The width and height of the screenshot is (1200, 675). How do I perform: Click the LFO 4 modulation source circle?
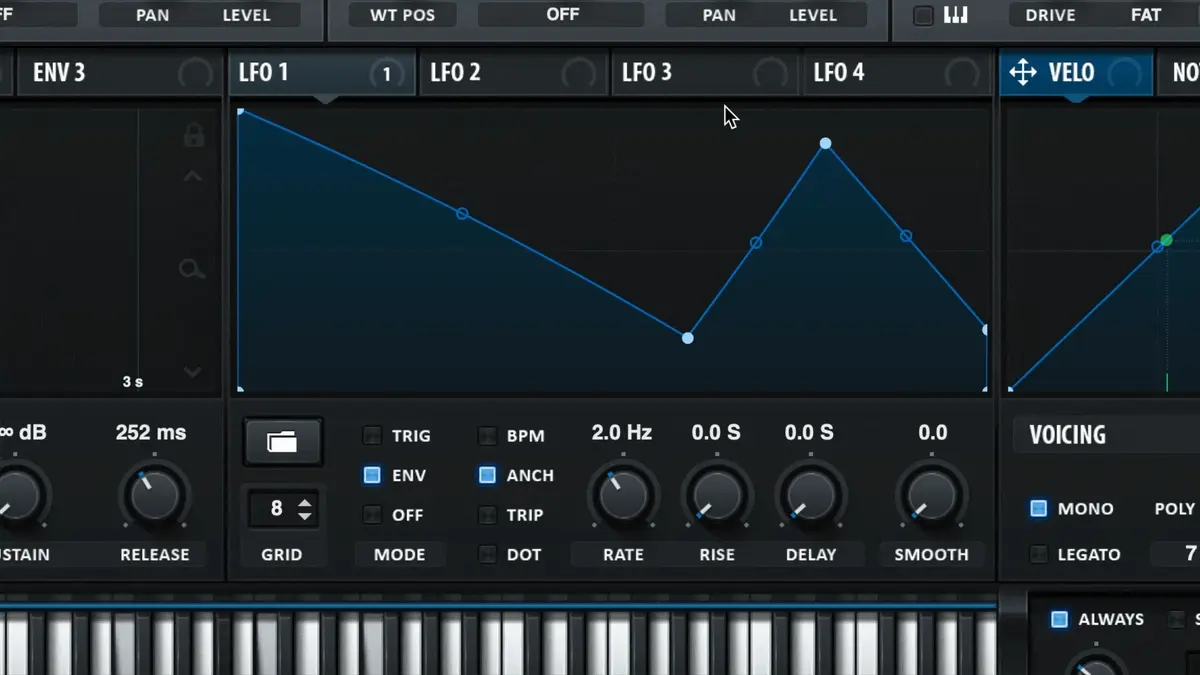click(962, 74)
